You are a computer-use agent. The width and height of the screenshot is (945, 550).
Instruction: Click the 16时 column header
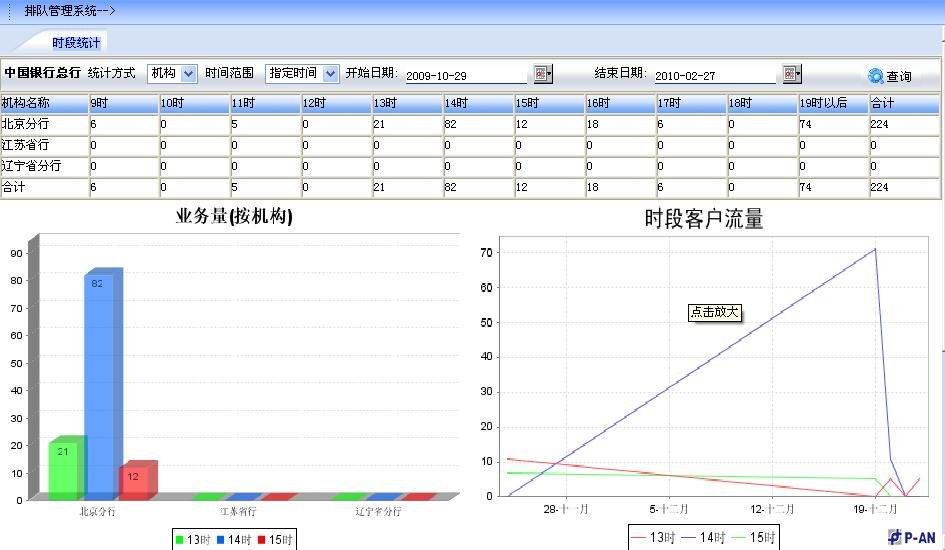(x=621, y=103)
